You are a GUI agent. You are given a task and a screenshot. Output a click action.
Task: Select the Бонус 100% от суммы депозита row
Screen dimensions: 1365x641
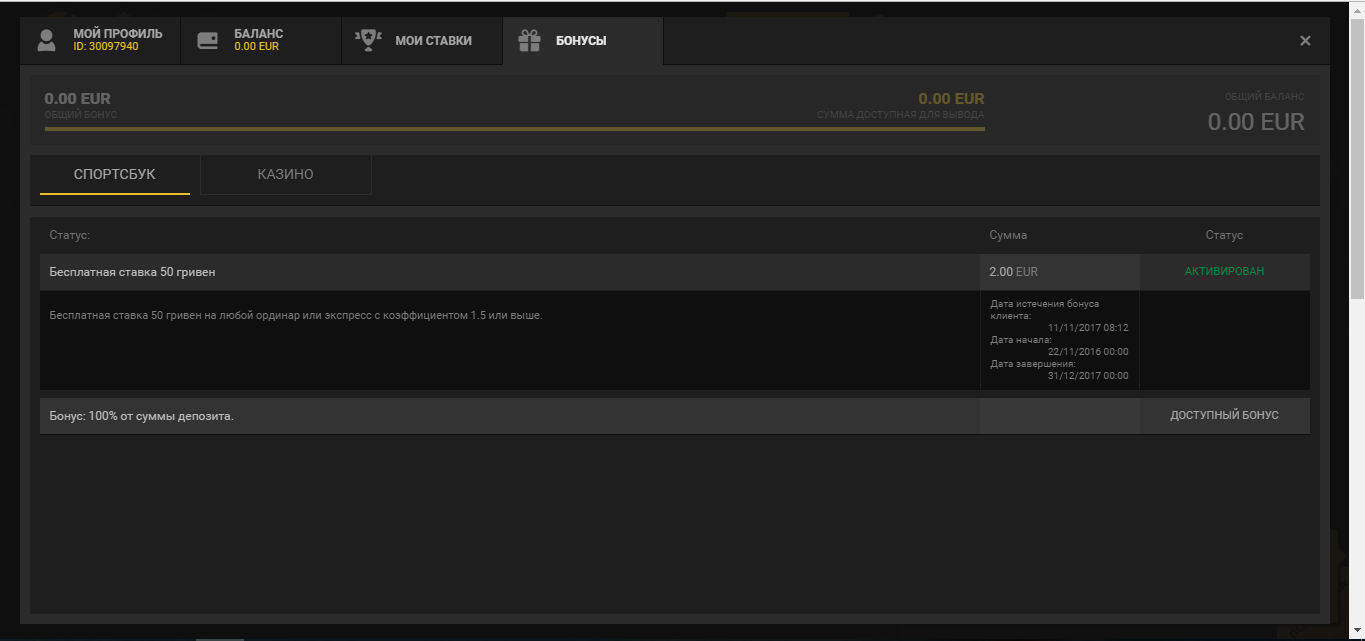point(400,415)
